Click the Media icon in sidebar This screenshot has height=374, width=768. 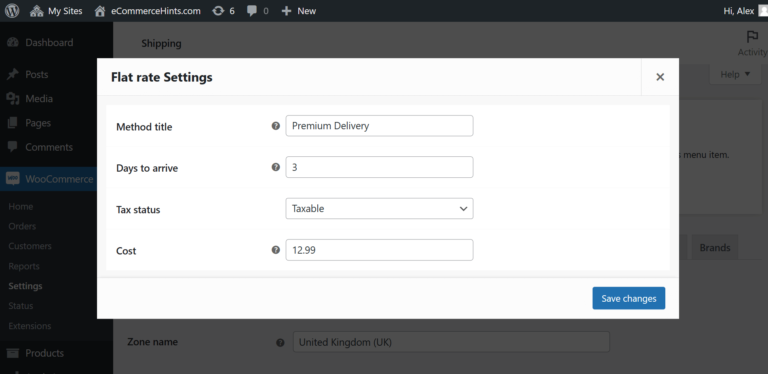pyautogui.click(x=13, y=99)
